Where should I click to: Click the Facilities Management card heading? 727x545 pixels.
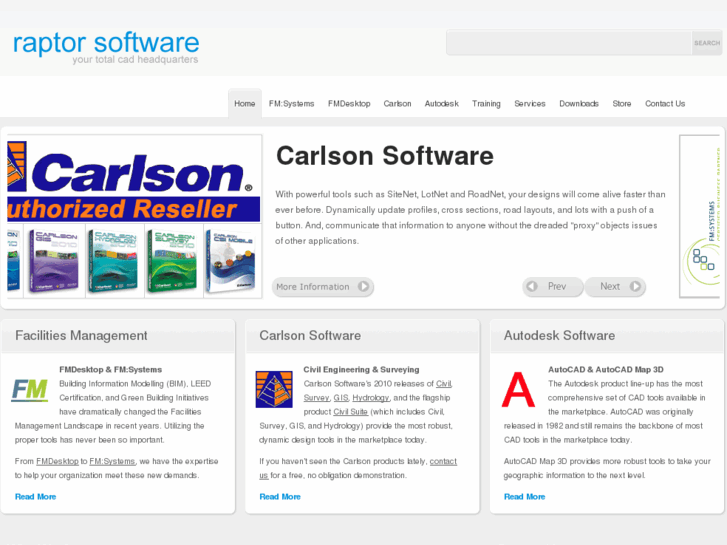point(81,335)
